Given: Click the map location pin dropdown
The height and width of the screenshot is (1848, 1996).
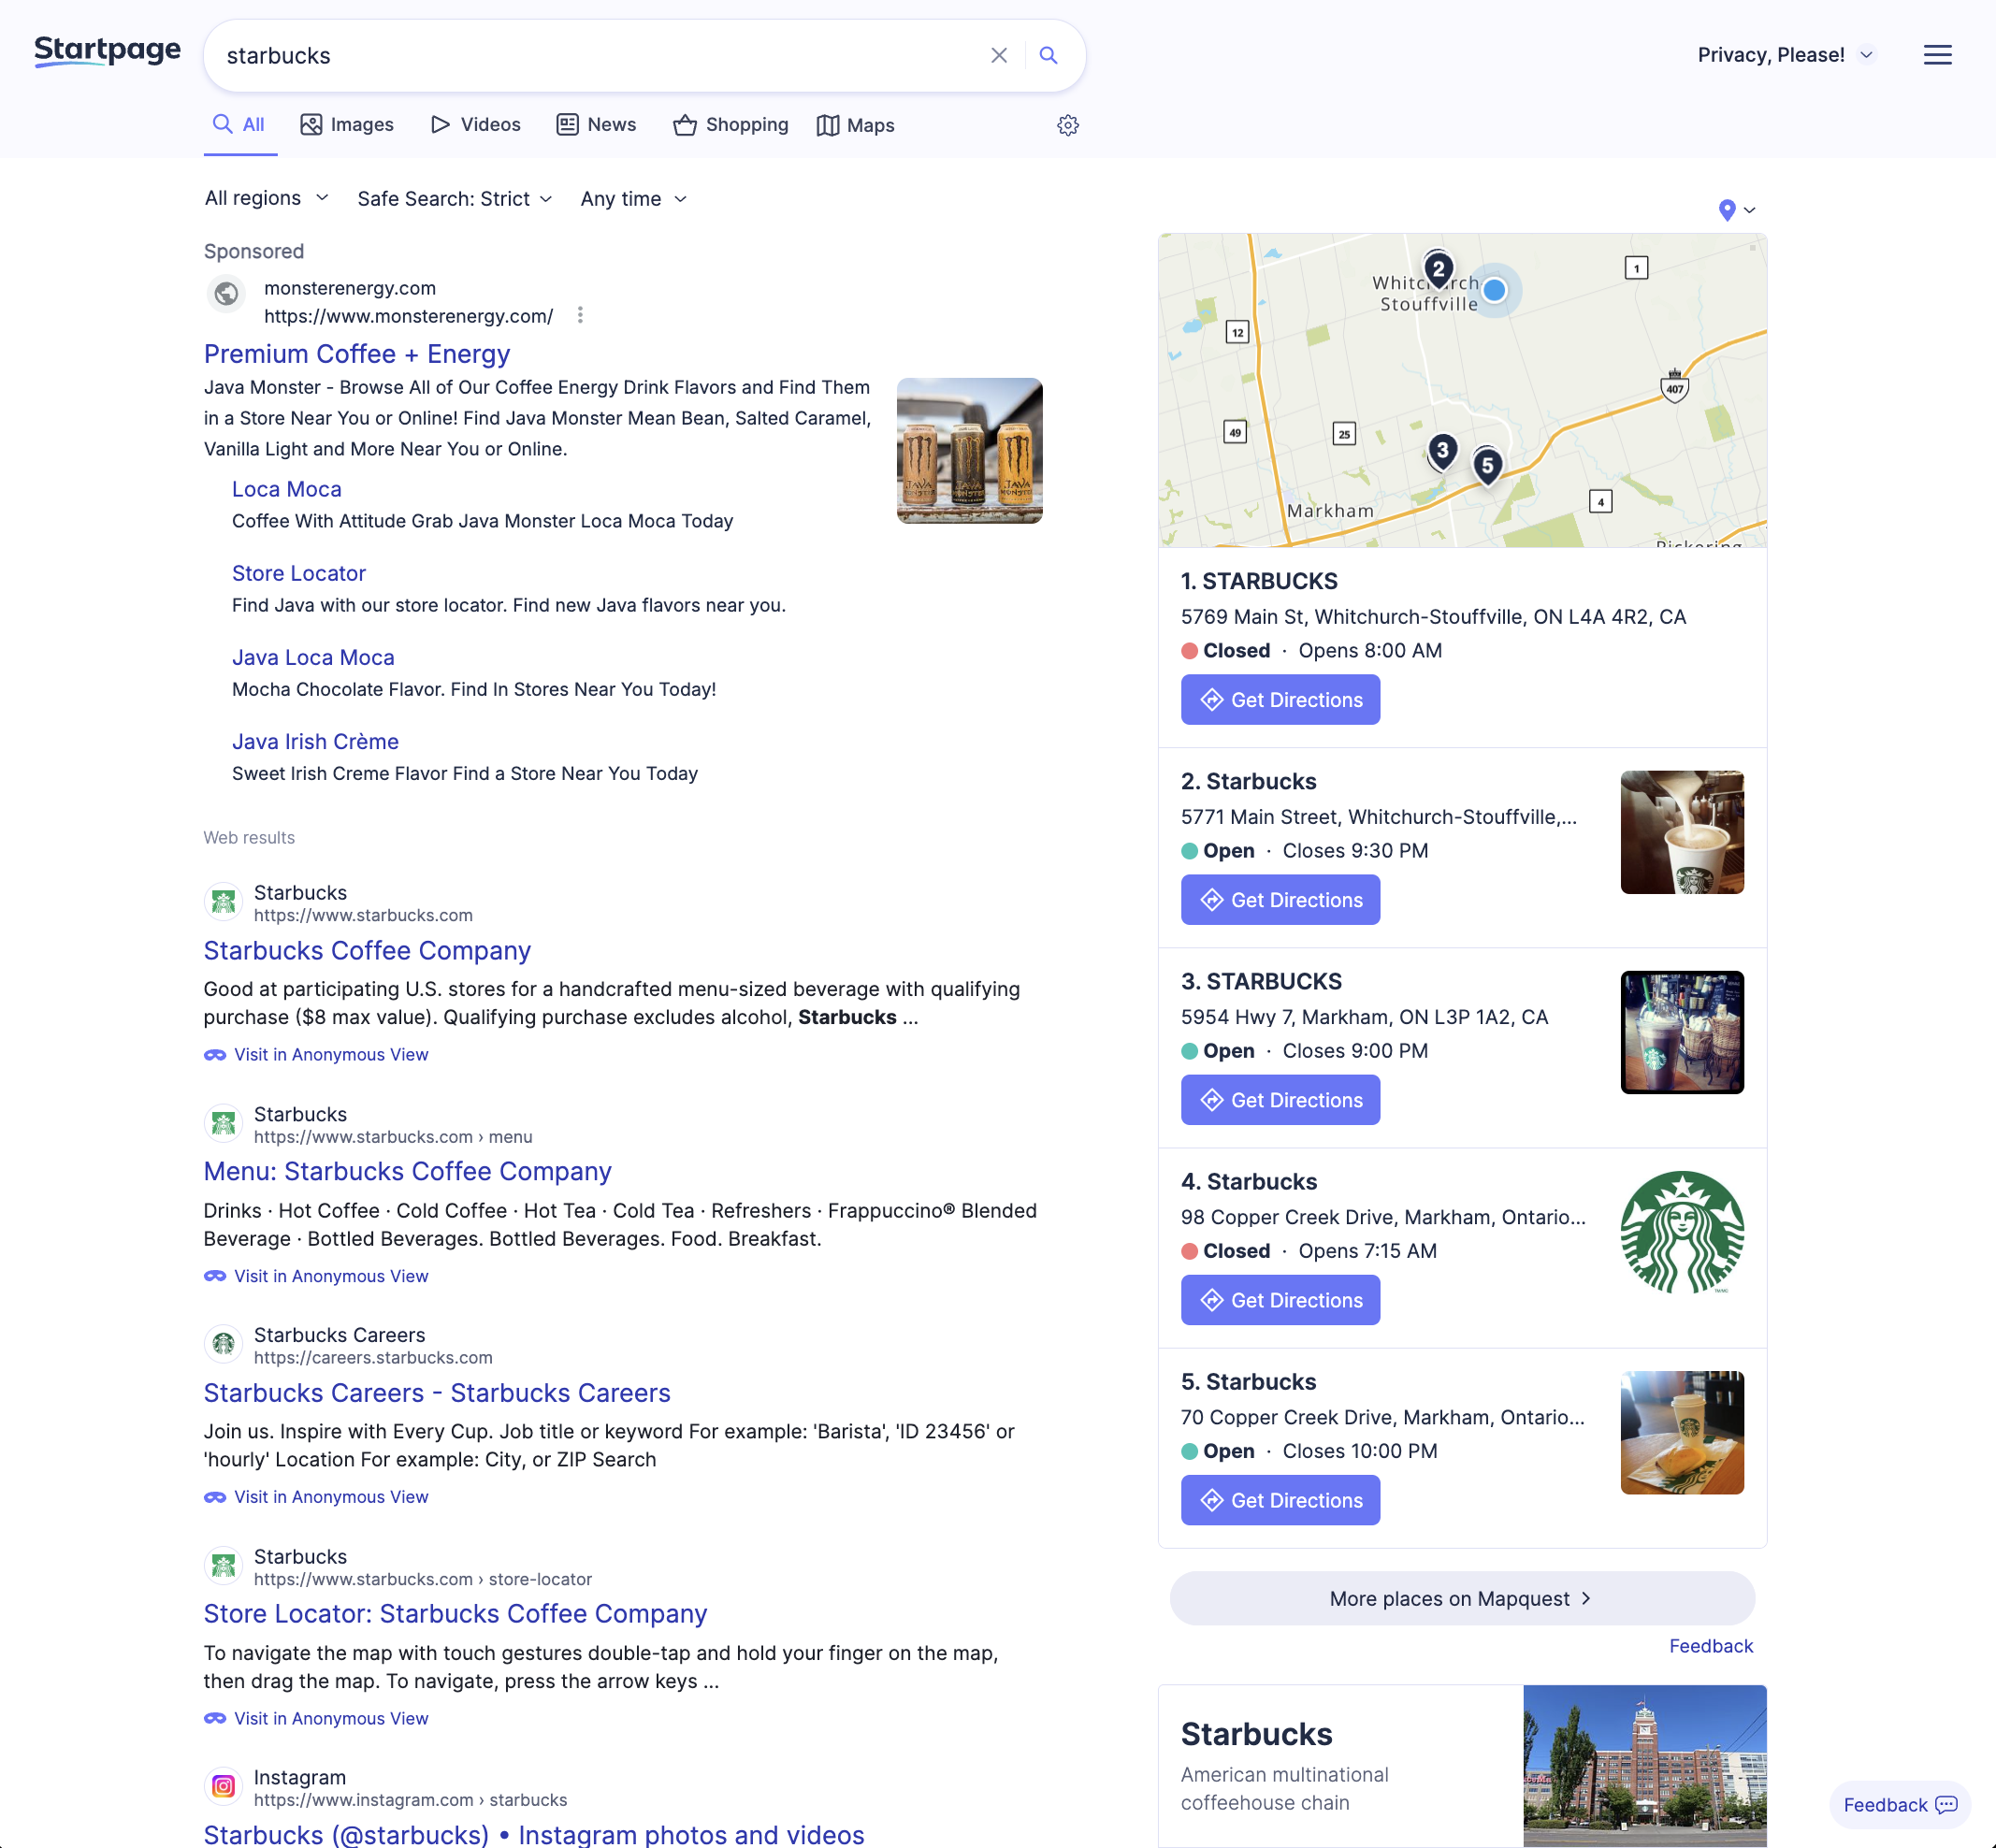Looking at the screenshot, I should pyautogui.click(x=1736, y=210).
